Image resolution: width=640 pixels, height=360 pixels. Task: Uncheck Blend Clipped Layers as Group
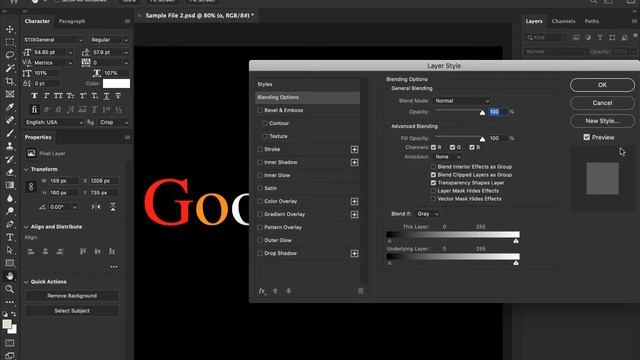433,175
